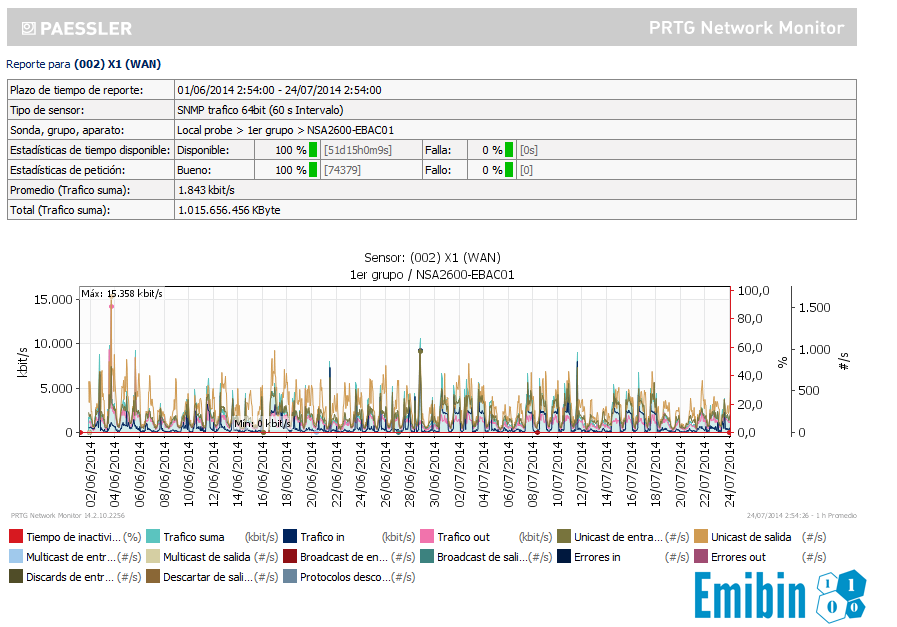Select Broadcast de entrada legend swatch
The height and width of the screenshot is (627, 897).
coord(290,557)
